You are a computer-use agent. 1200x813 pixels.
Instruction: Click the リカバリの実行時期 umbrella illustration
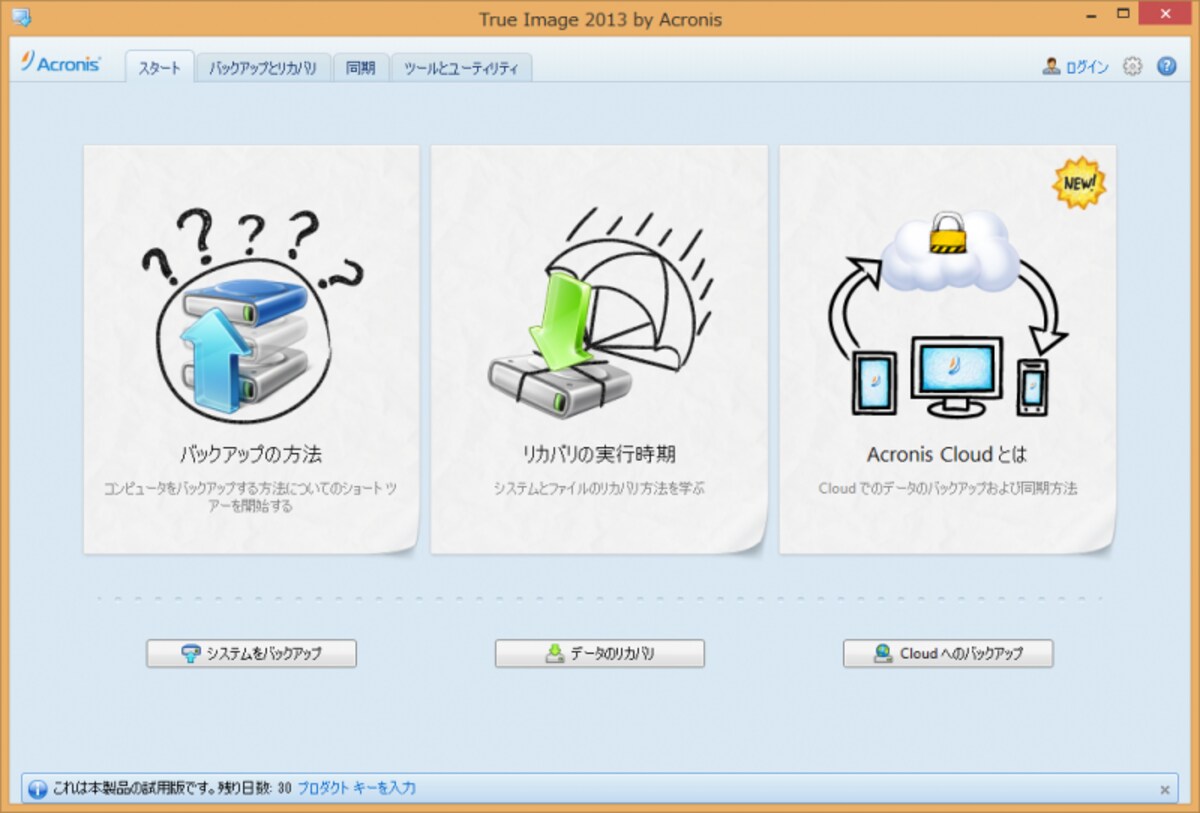point(598,311)
